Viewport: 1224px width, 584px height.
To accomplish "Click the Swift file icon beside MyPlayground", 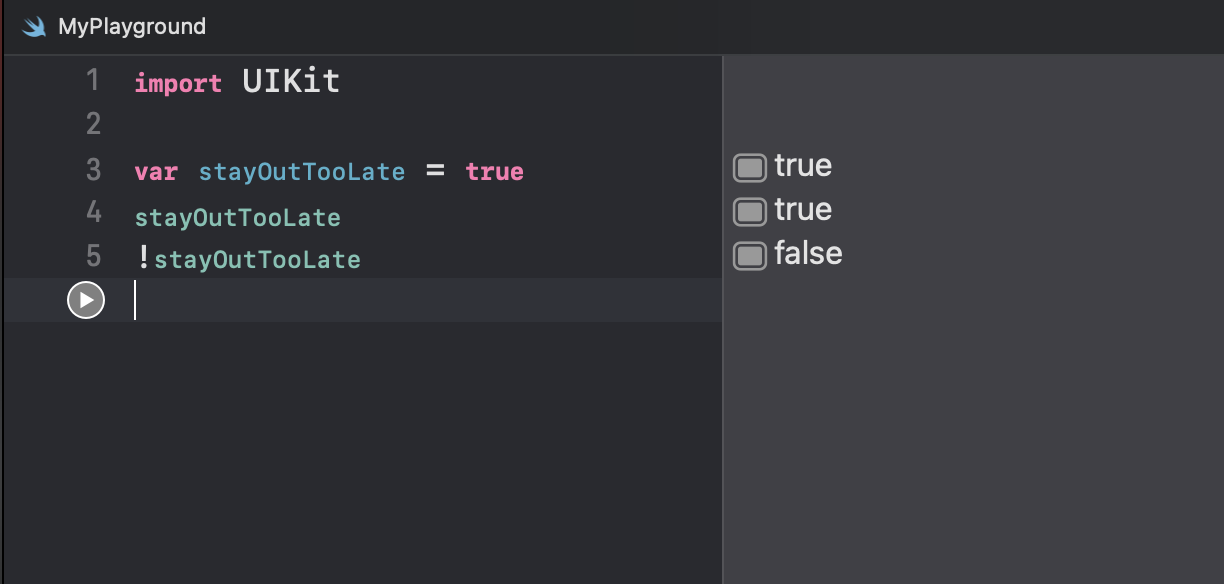I will click(x=34, y=27).
